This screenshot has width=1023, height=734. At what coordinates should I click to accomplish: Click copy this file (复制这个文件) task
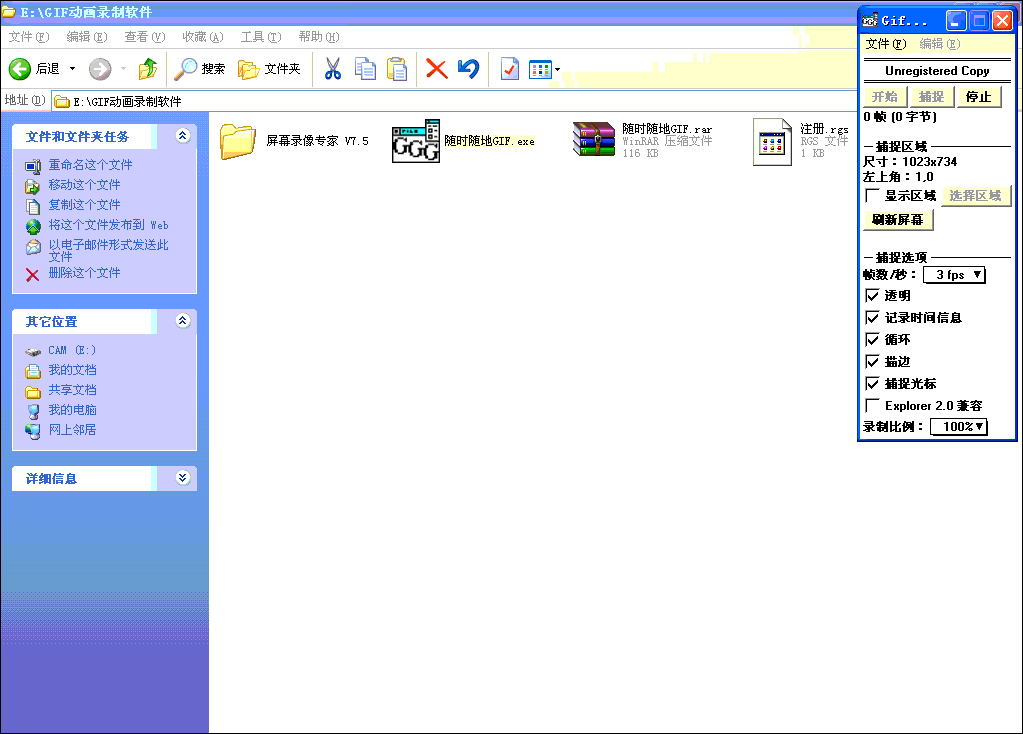[84, 205]
